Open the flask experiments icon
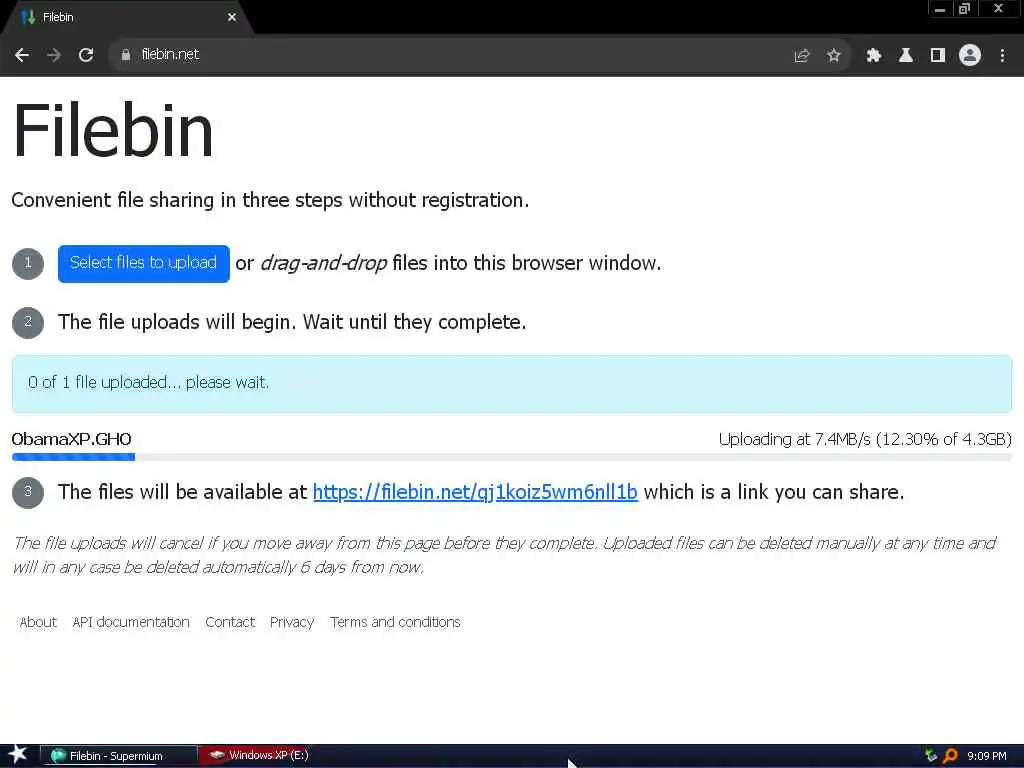 (x=905, y=56)
